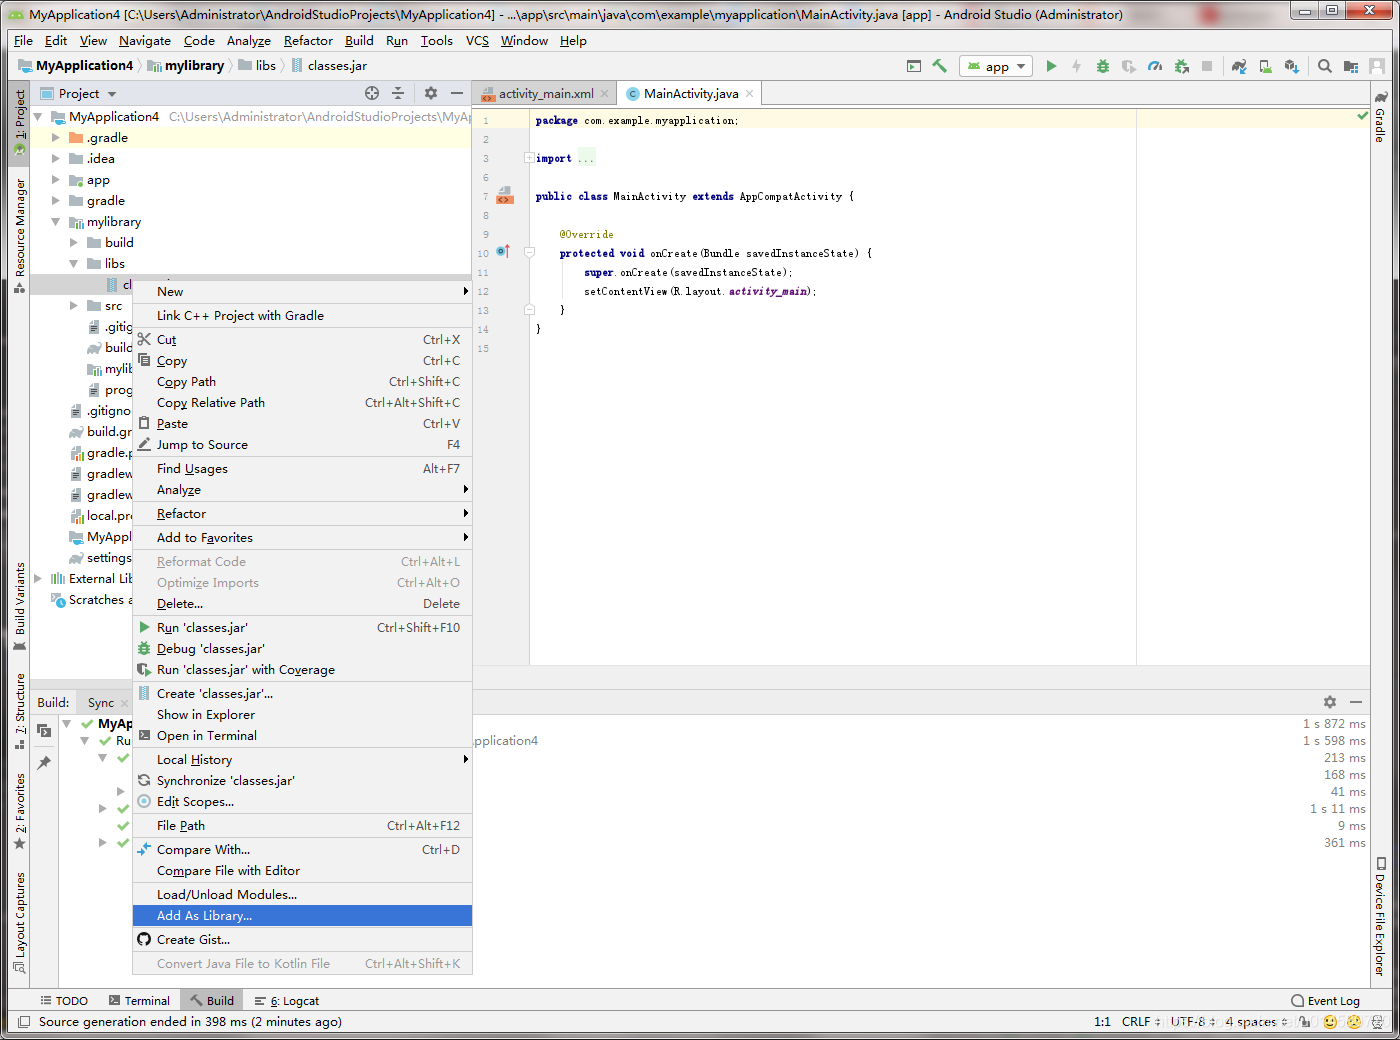Click the Make Project hammer icon
The image size is (1400, 1040).
[939, 66]
